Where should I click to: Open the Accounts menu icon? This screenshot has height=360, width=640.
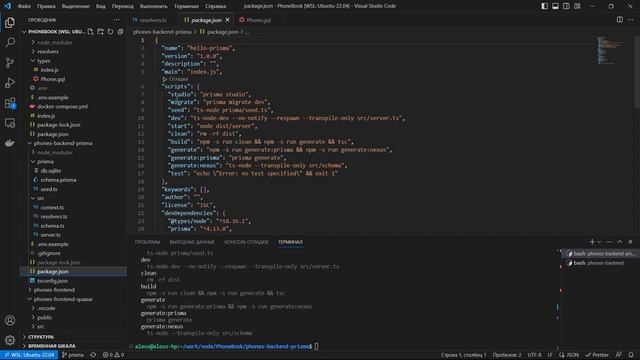pos(10,320)
